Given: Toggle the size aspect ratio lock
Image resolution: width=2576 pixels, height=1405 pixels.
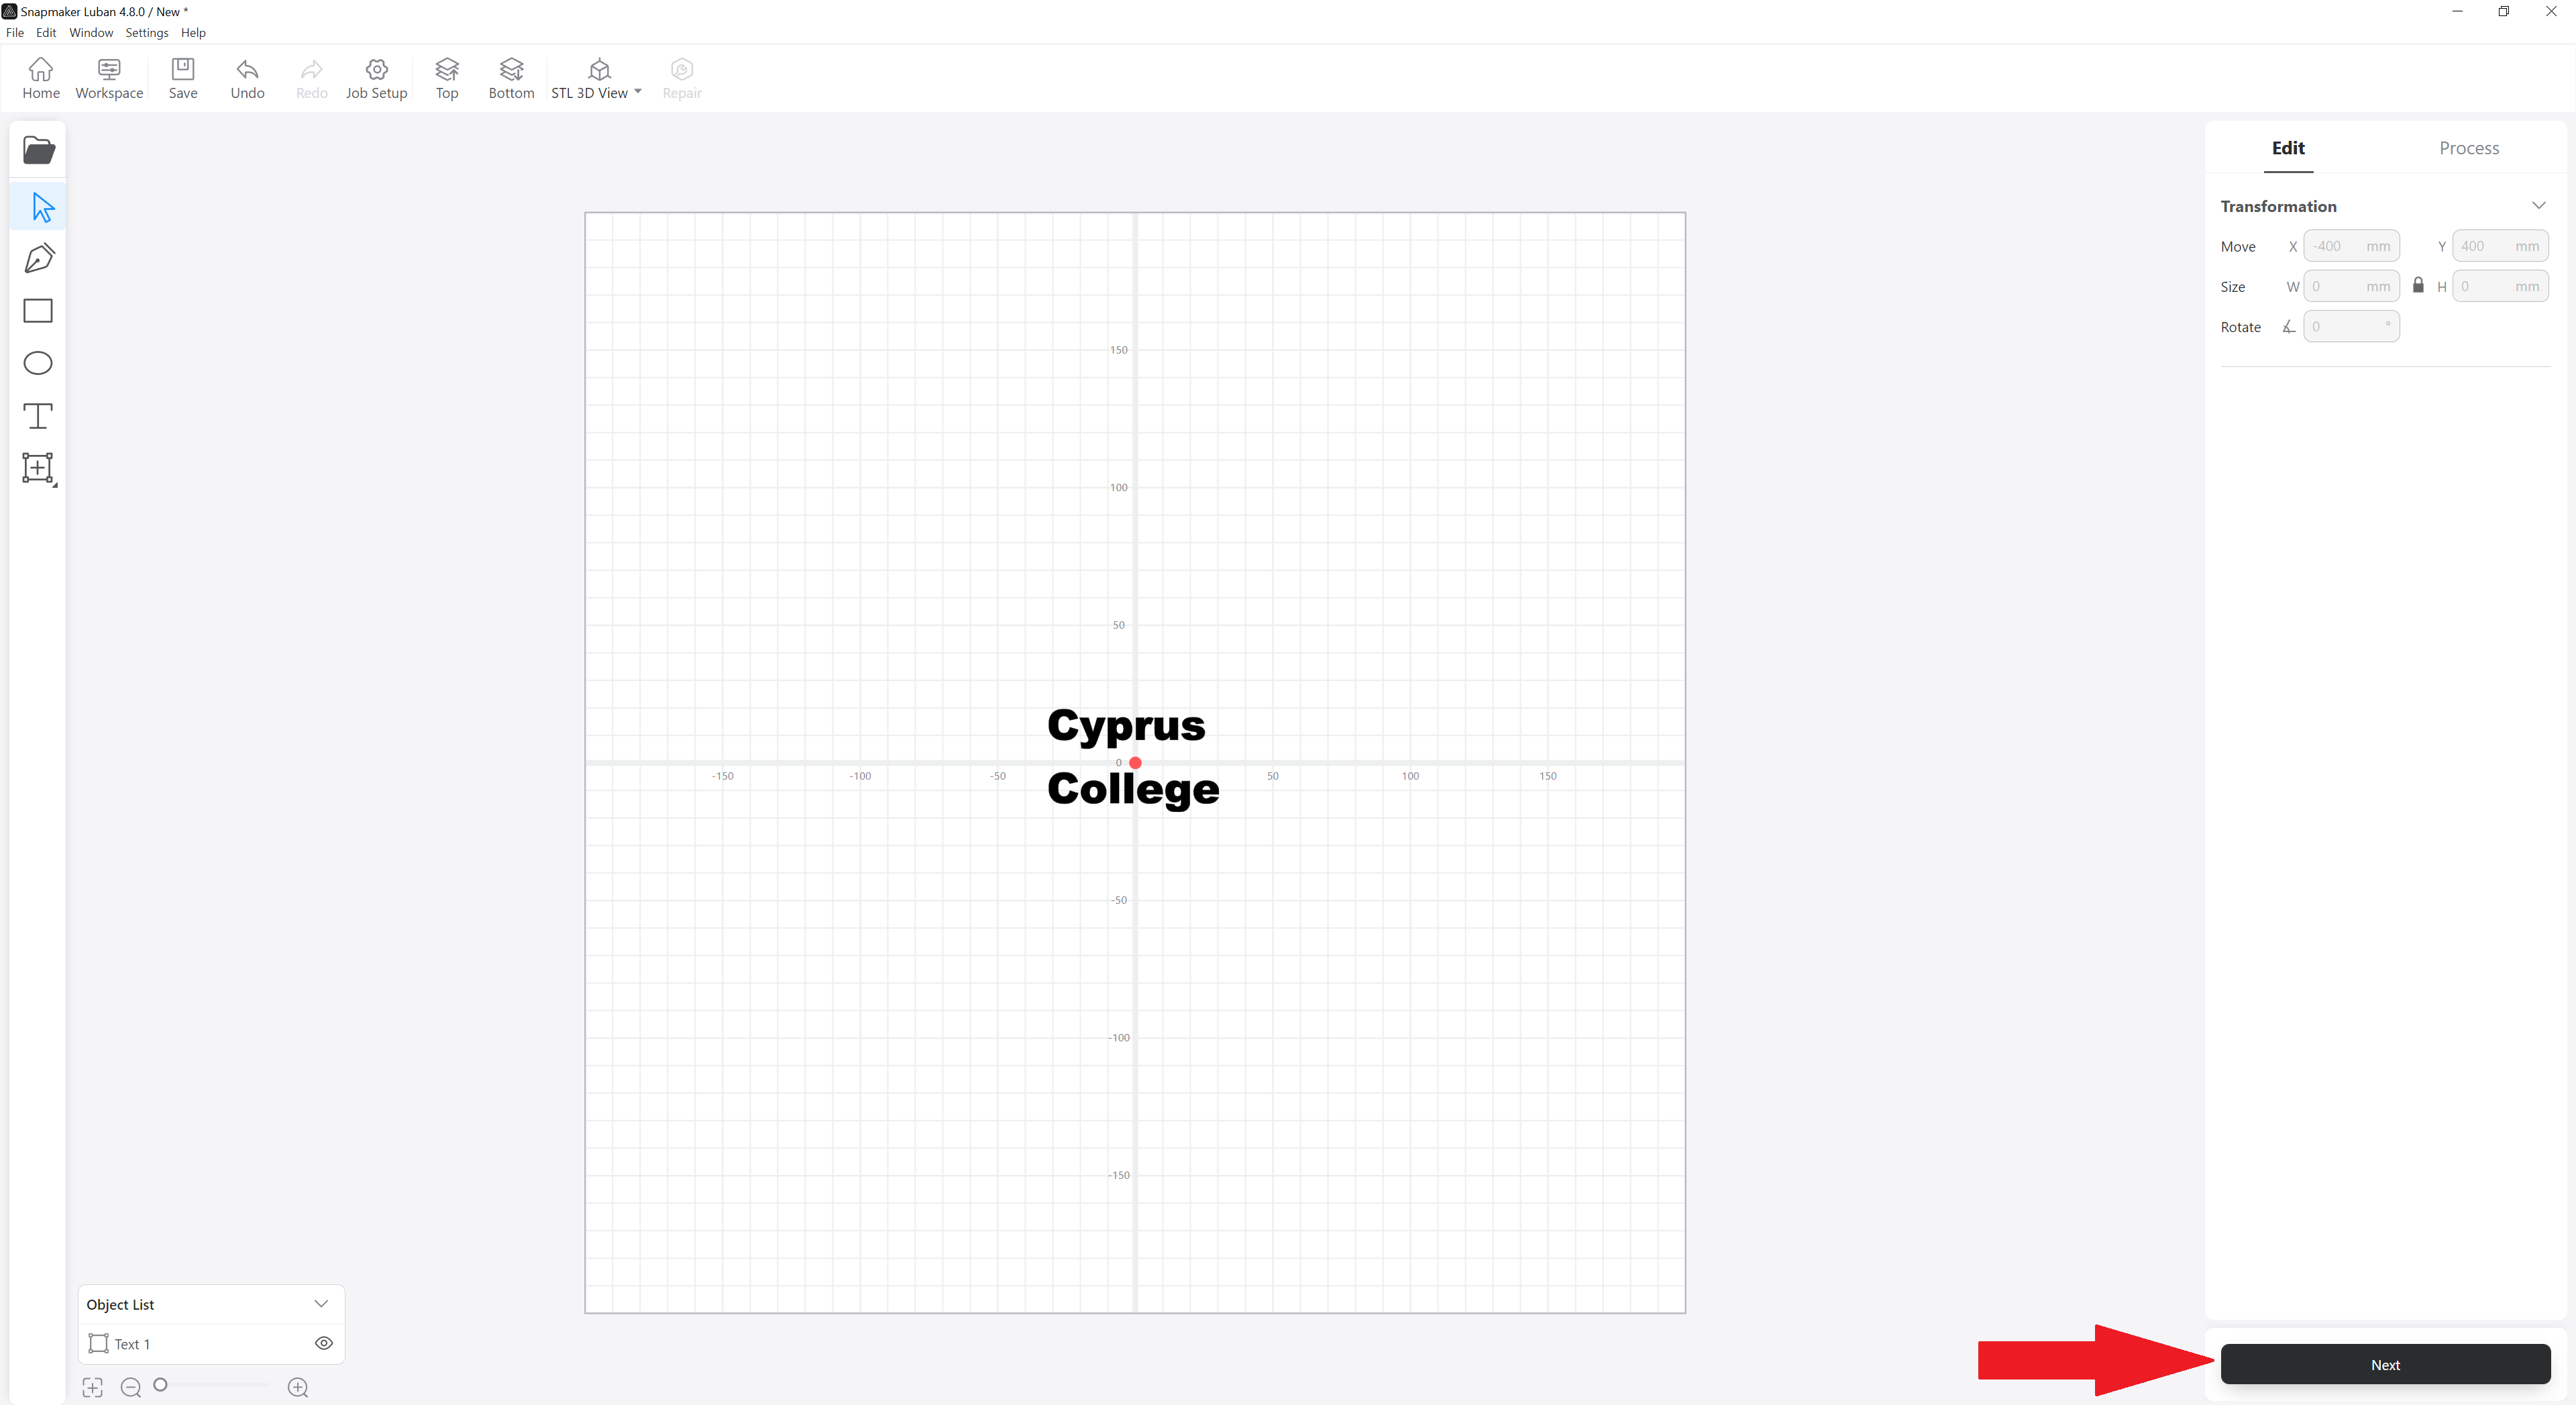Looking at the screenshot, I should point(2418,286).
